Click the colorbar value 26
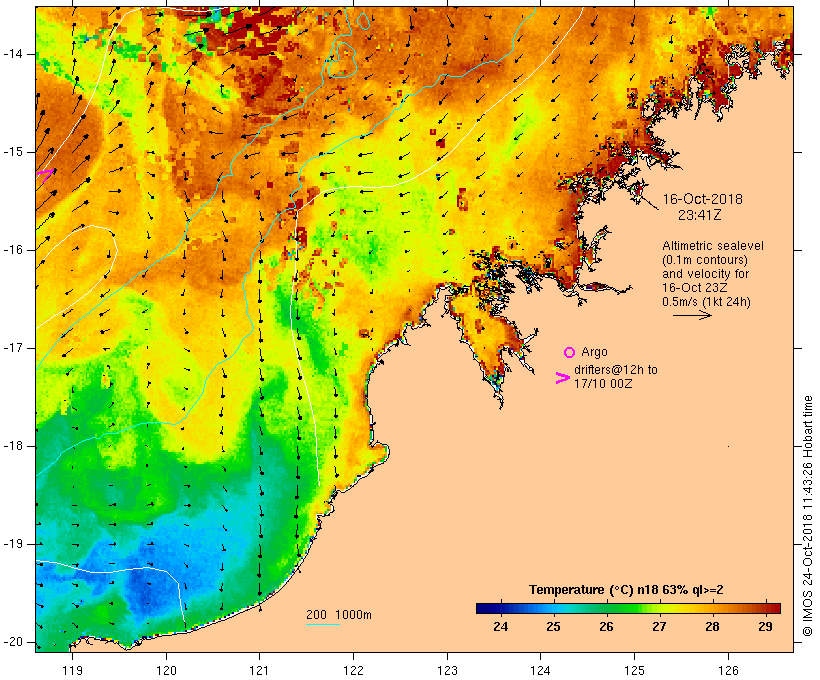820x680 pixels. (x=606, y=626)
